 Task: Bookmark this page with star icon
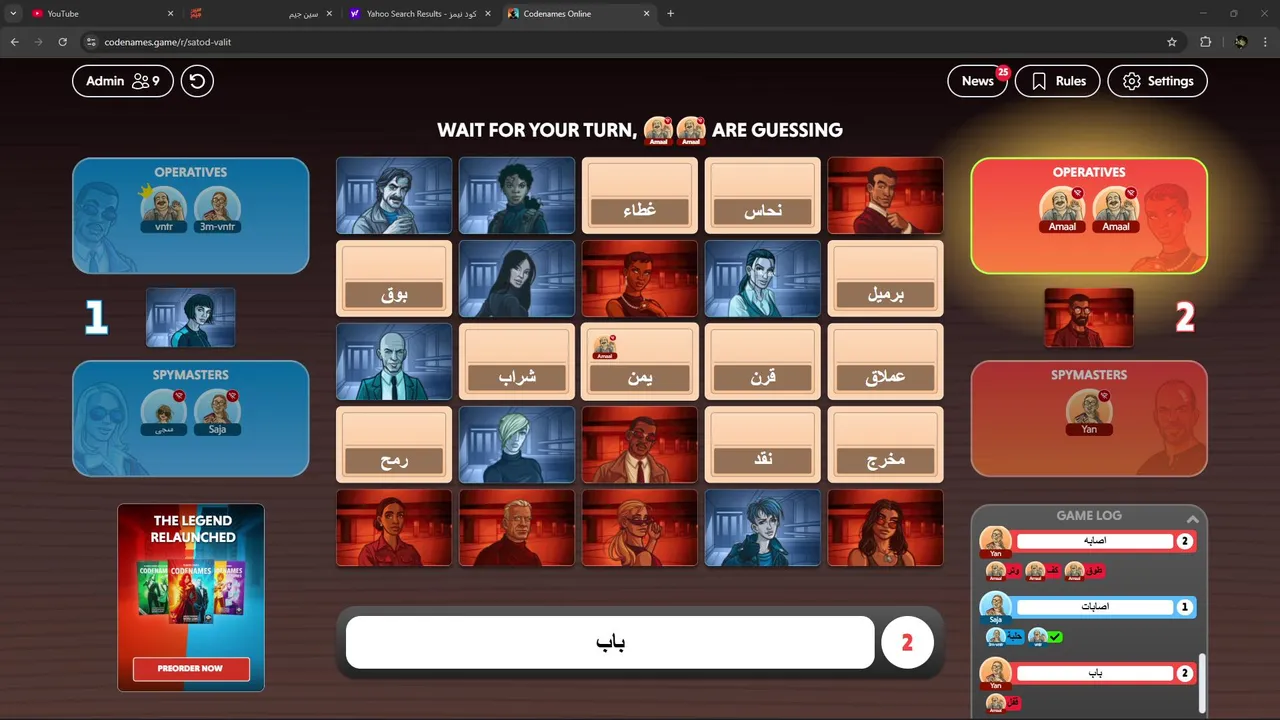pos(1172,42)
